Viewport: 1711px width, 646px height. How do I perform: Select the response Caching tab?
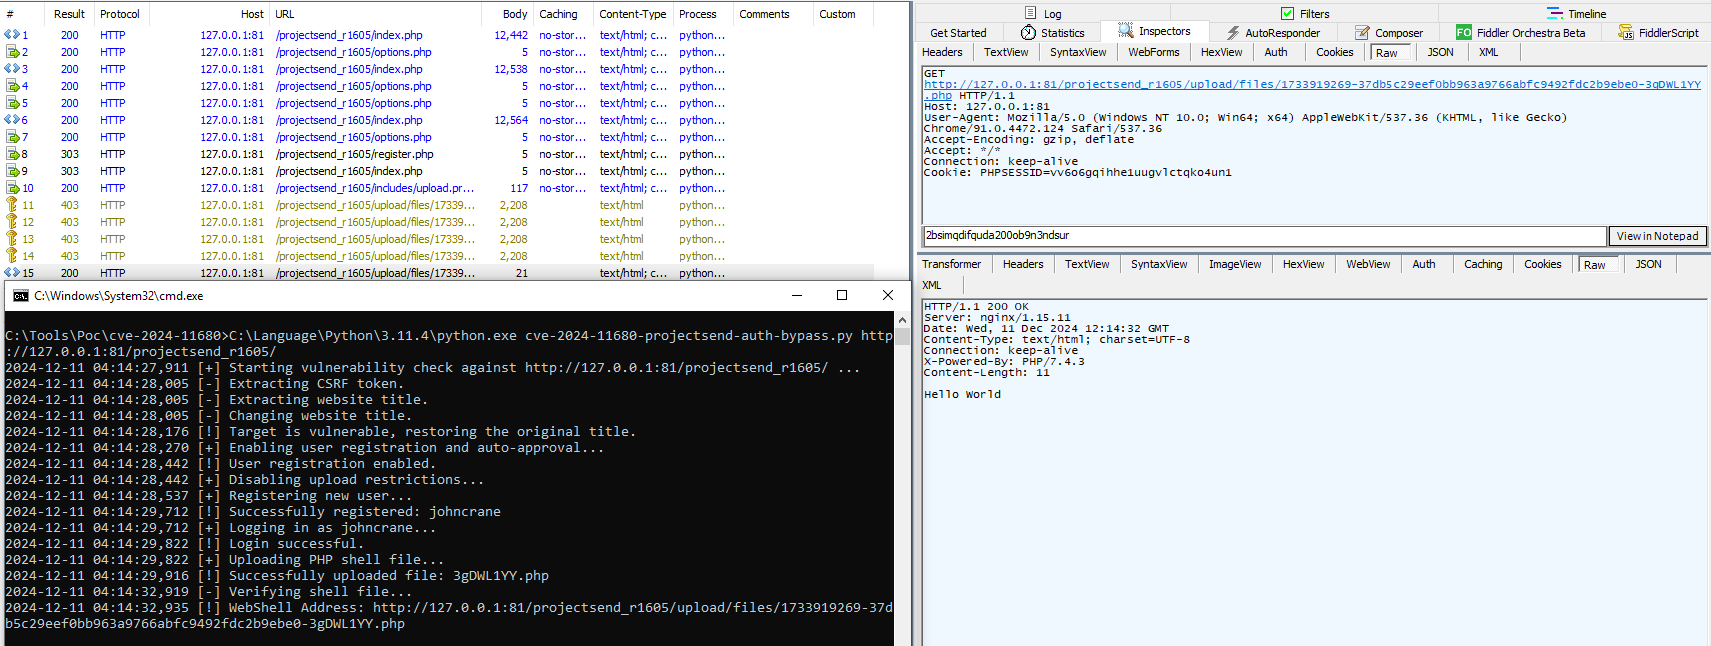click(x=1483, y=264)
